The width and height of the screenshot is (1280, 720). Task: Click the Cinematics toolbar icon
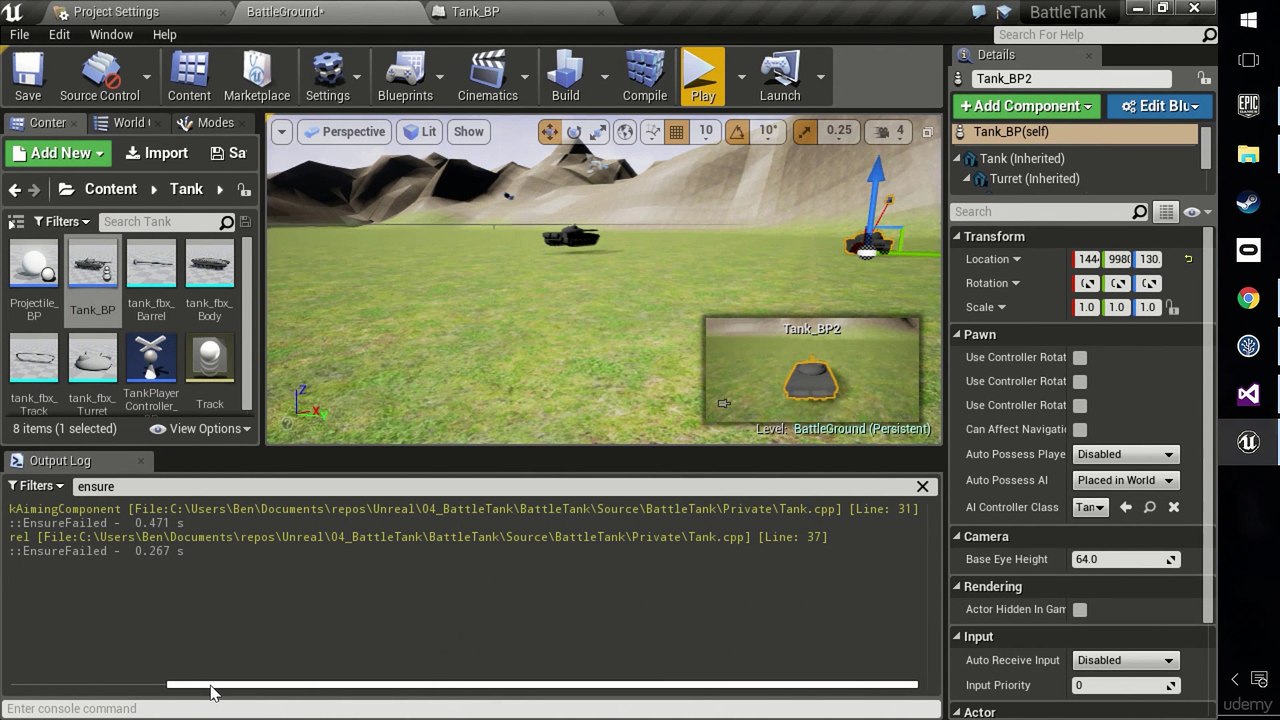tap(488, 76)
